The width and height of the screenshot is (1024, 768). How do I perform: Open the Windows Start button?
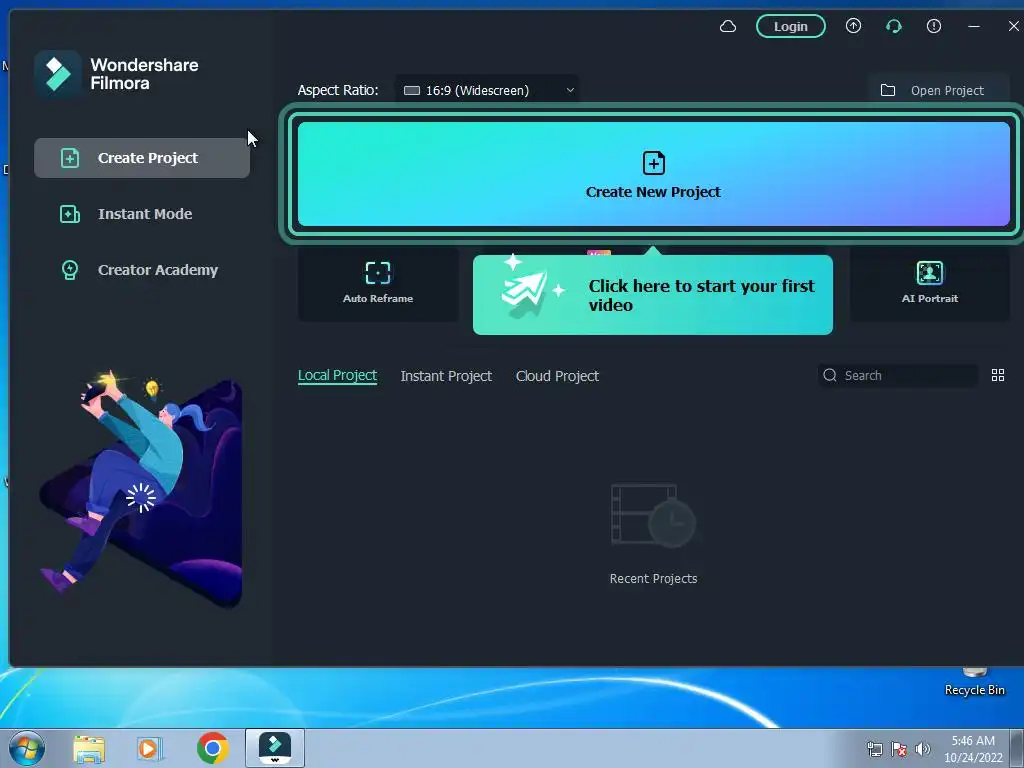pos(26,748)
